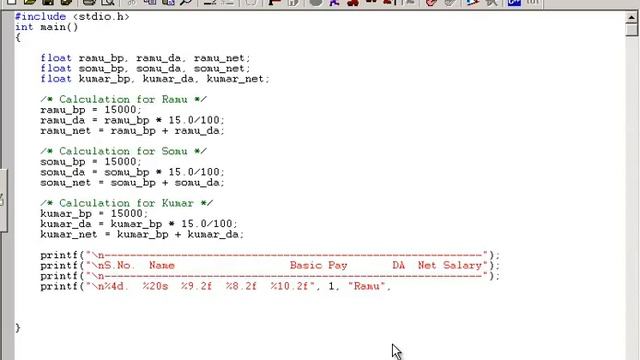Click the 'Calculation for Somu' comment
The image size is (640, 360).
click(x=124, y=151)
